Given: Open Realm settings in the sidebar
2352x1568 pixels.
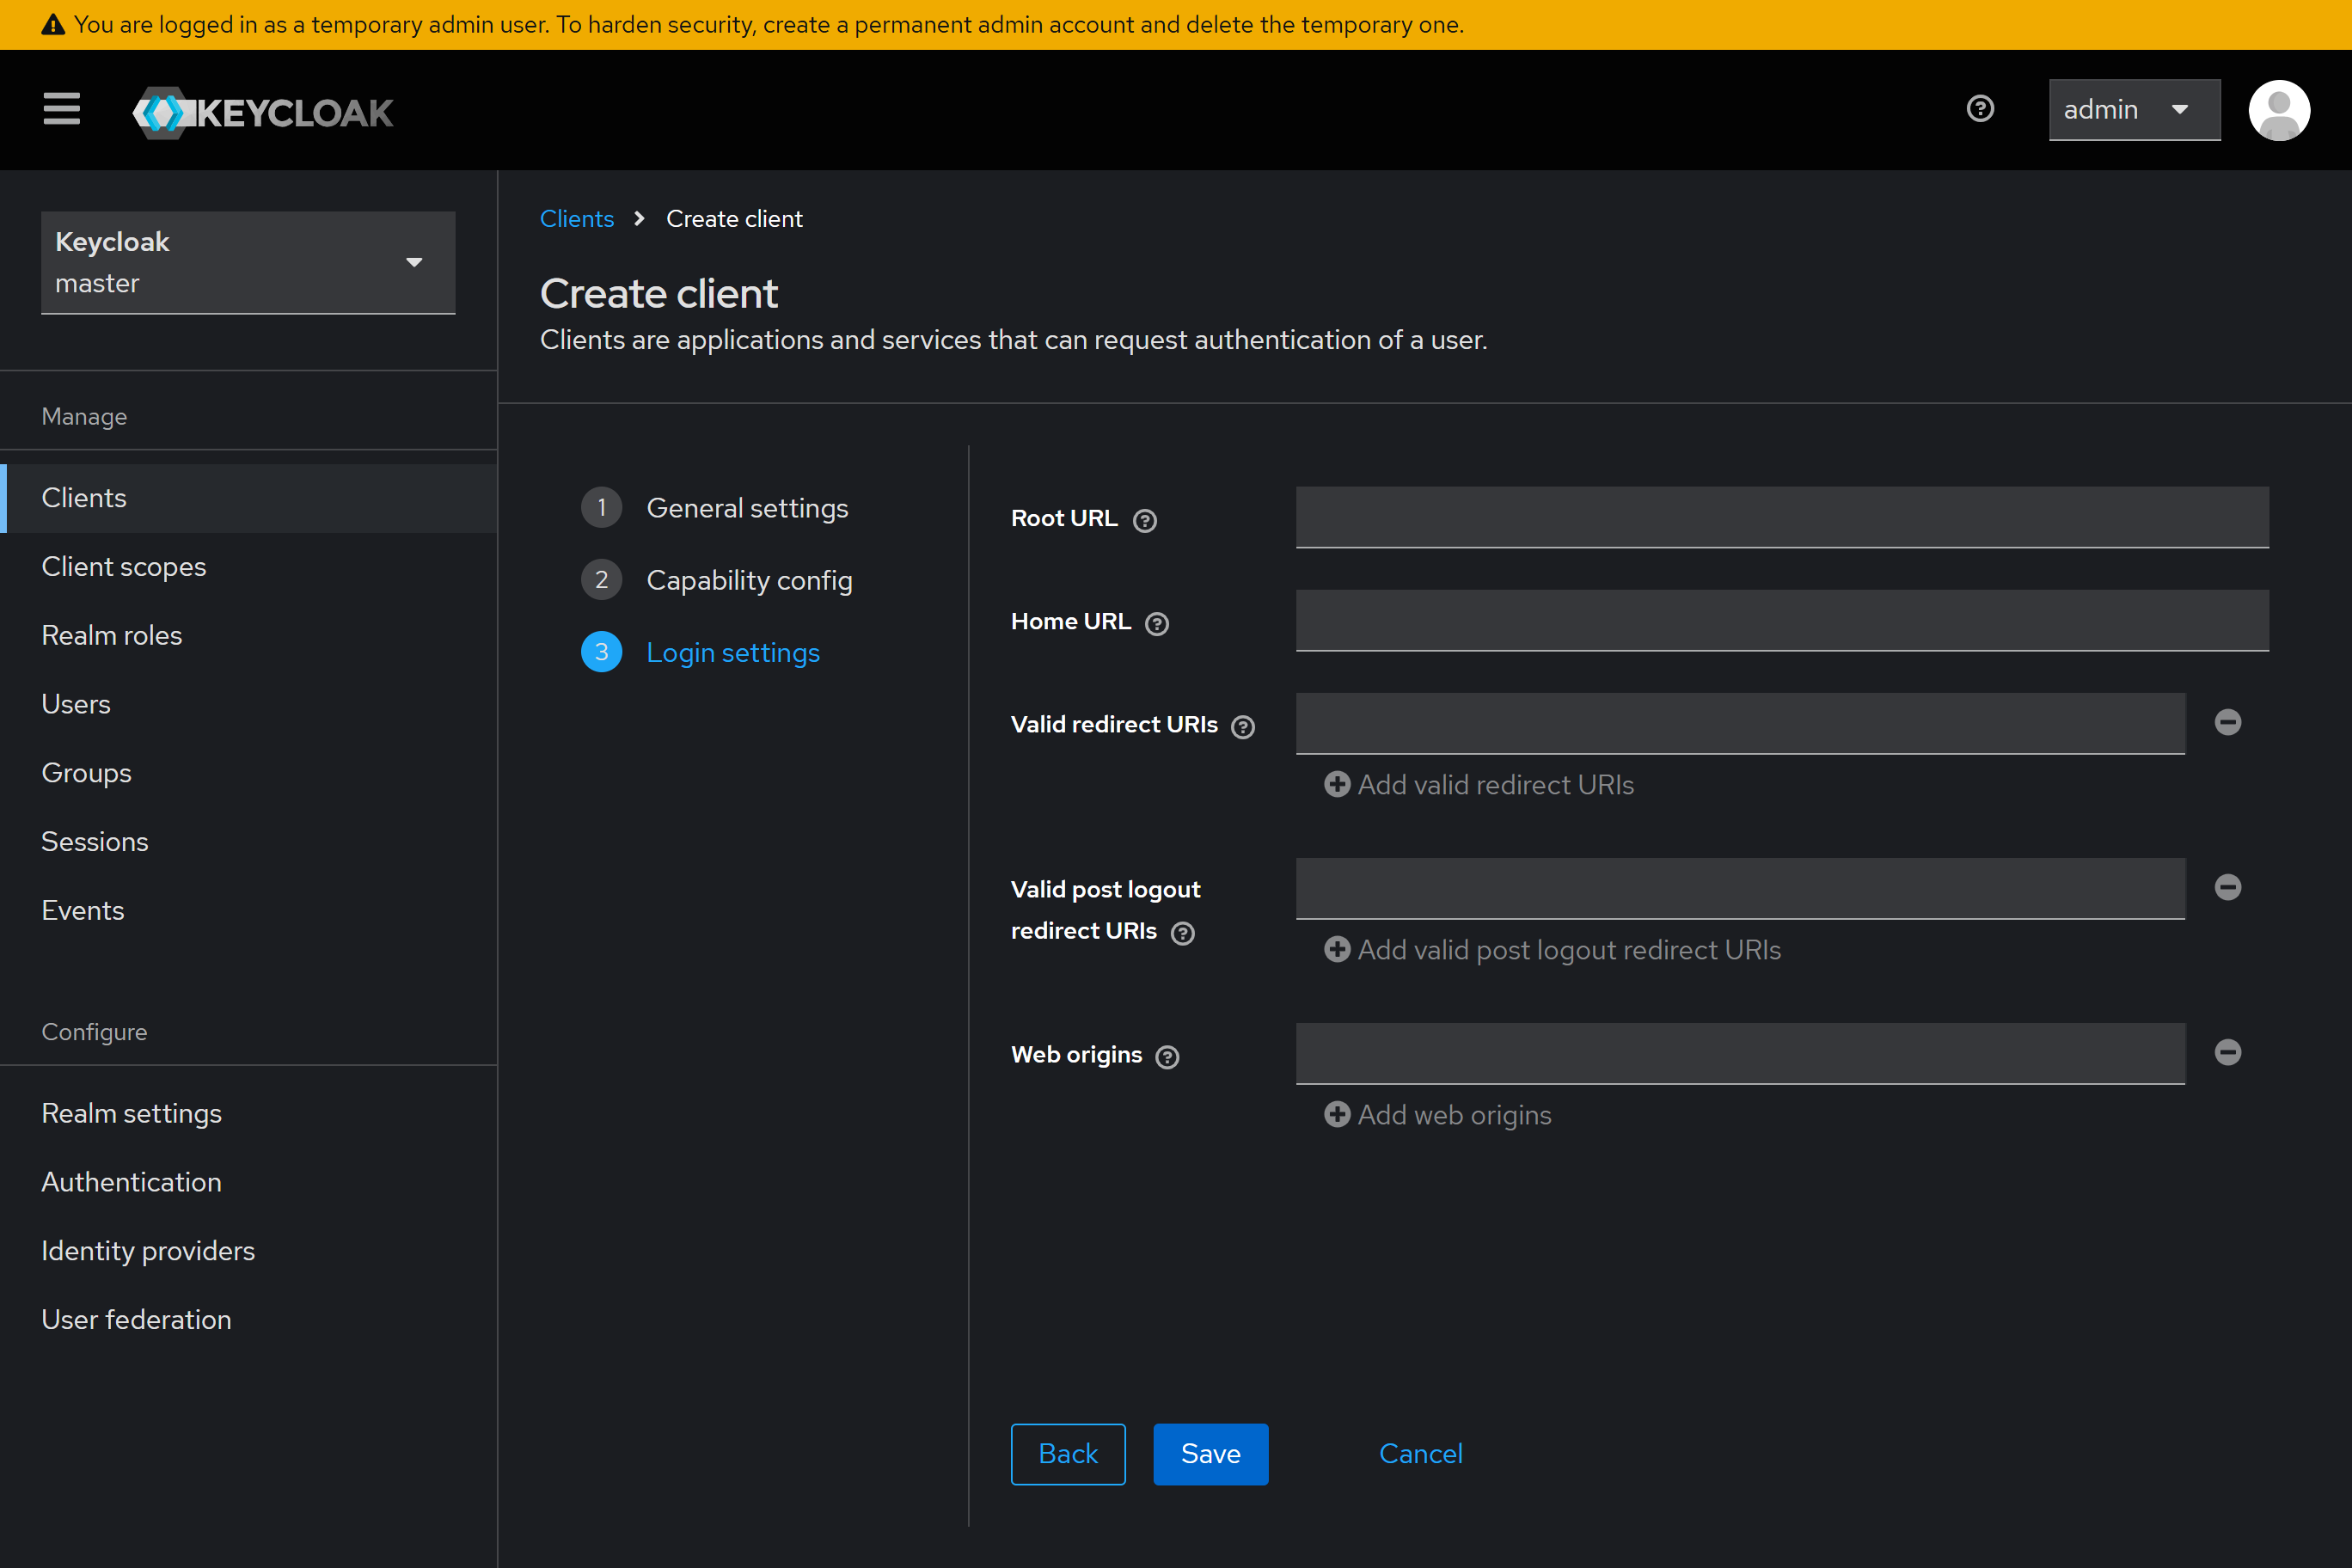Looking at the screenshot, I should point(249,1113).
